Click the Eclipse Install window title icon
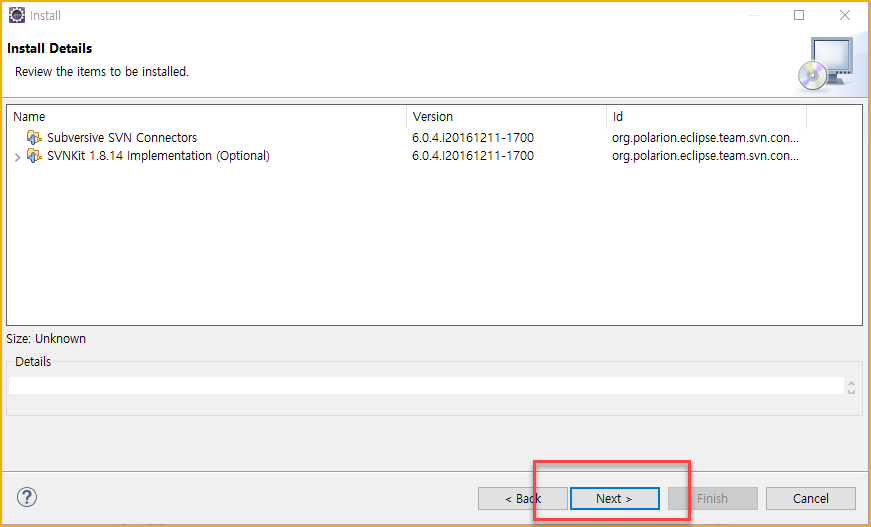This screenshot has width=871, height=527. (x=17, y=15)
